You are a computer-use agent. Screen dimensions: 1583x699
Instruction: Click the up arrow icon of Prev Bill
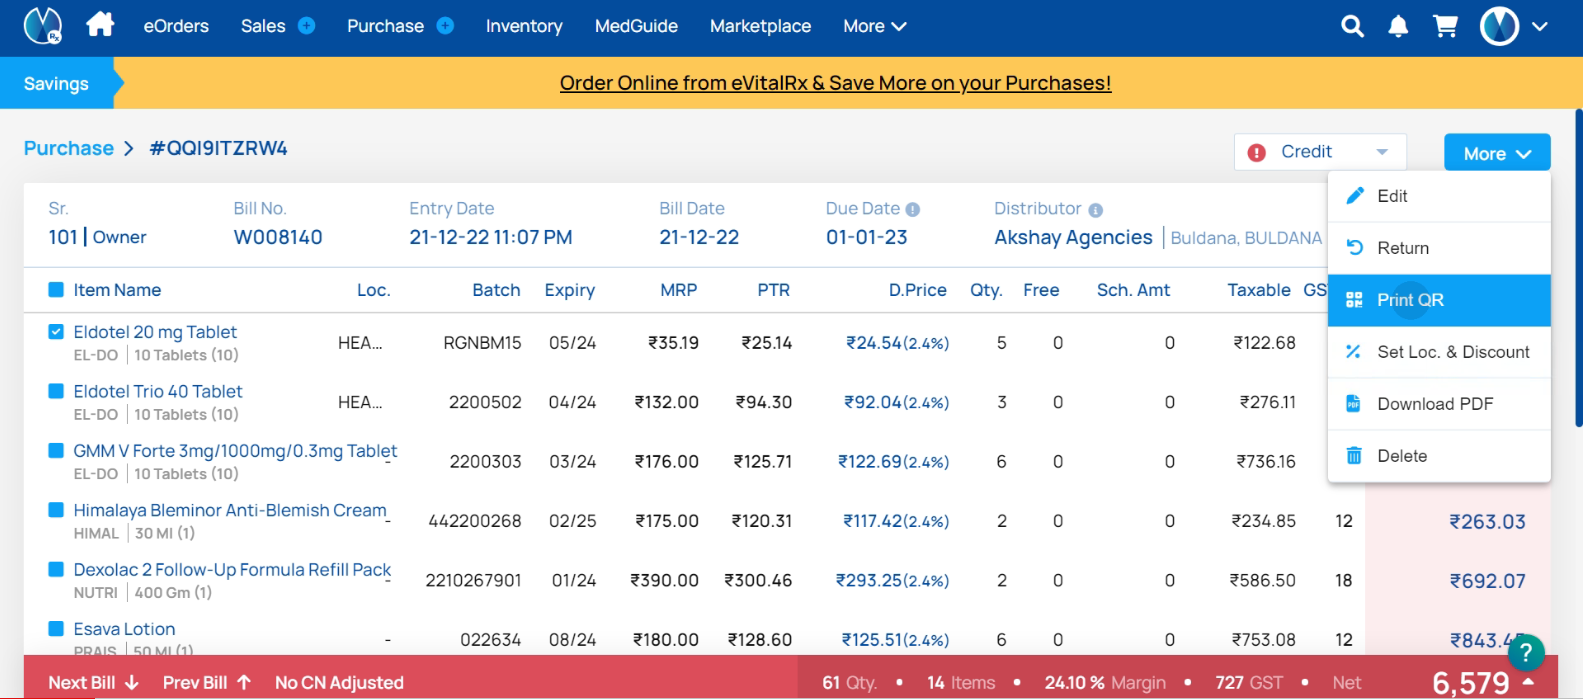pos(244,683)
